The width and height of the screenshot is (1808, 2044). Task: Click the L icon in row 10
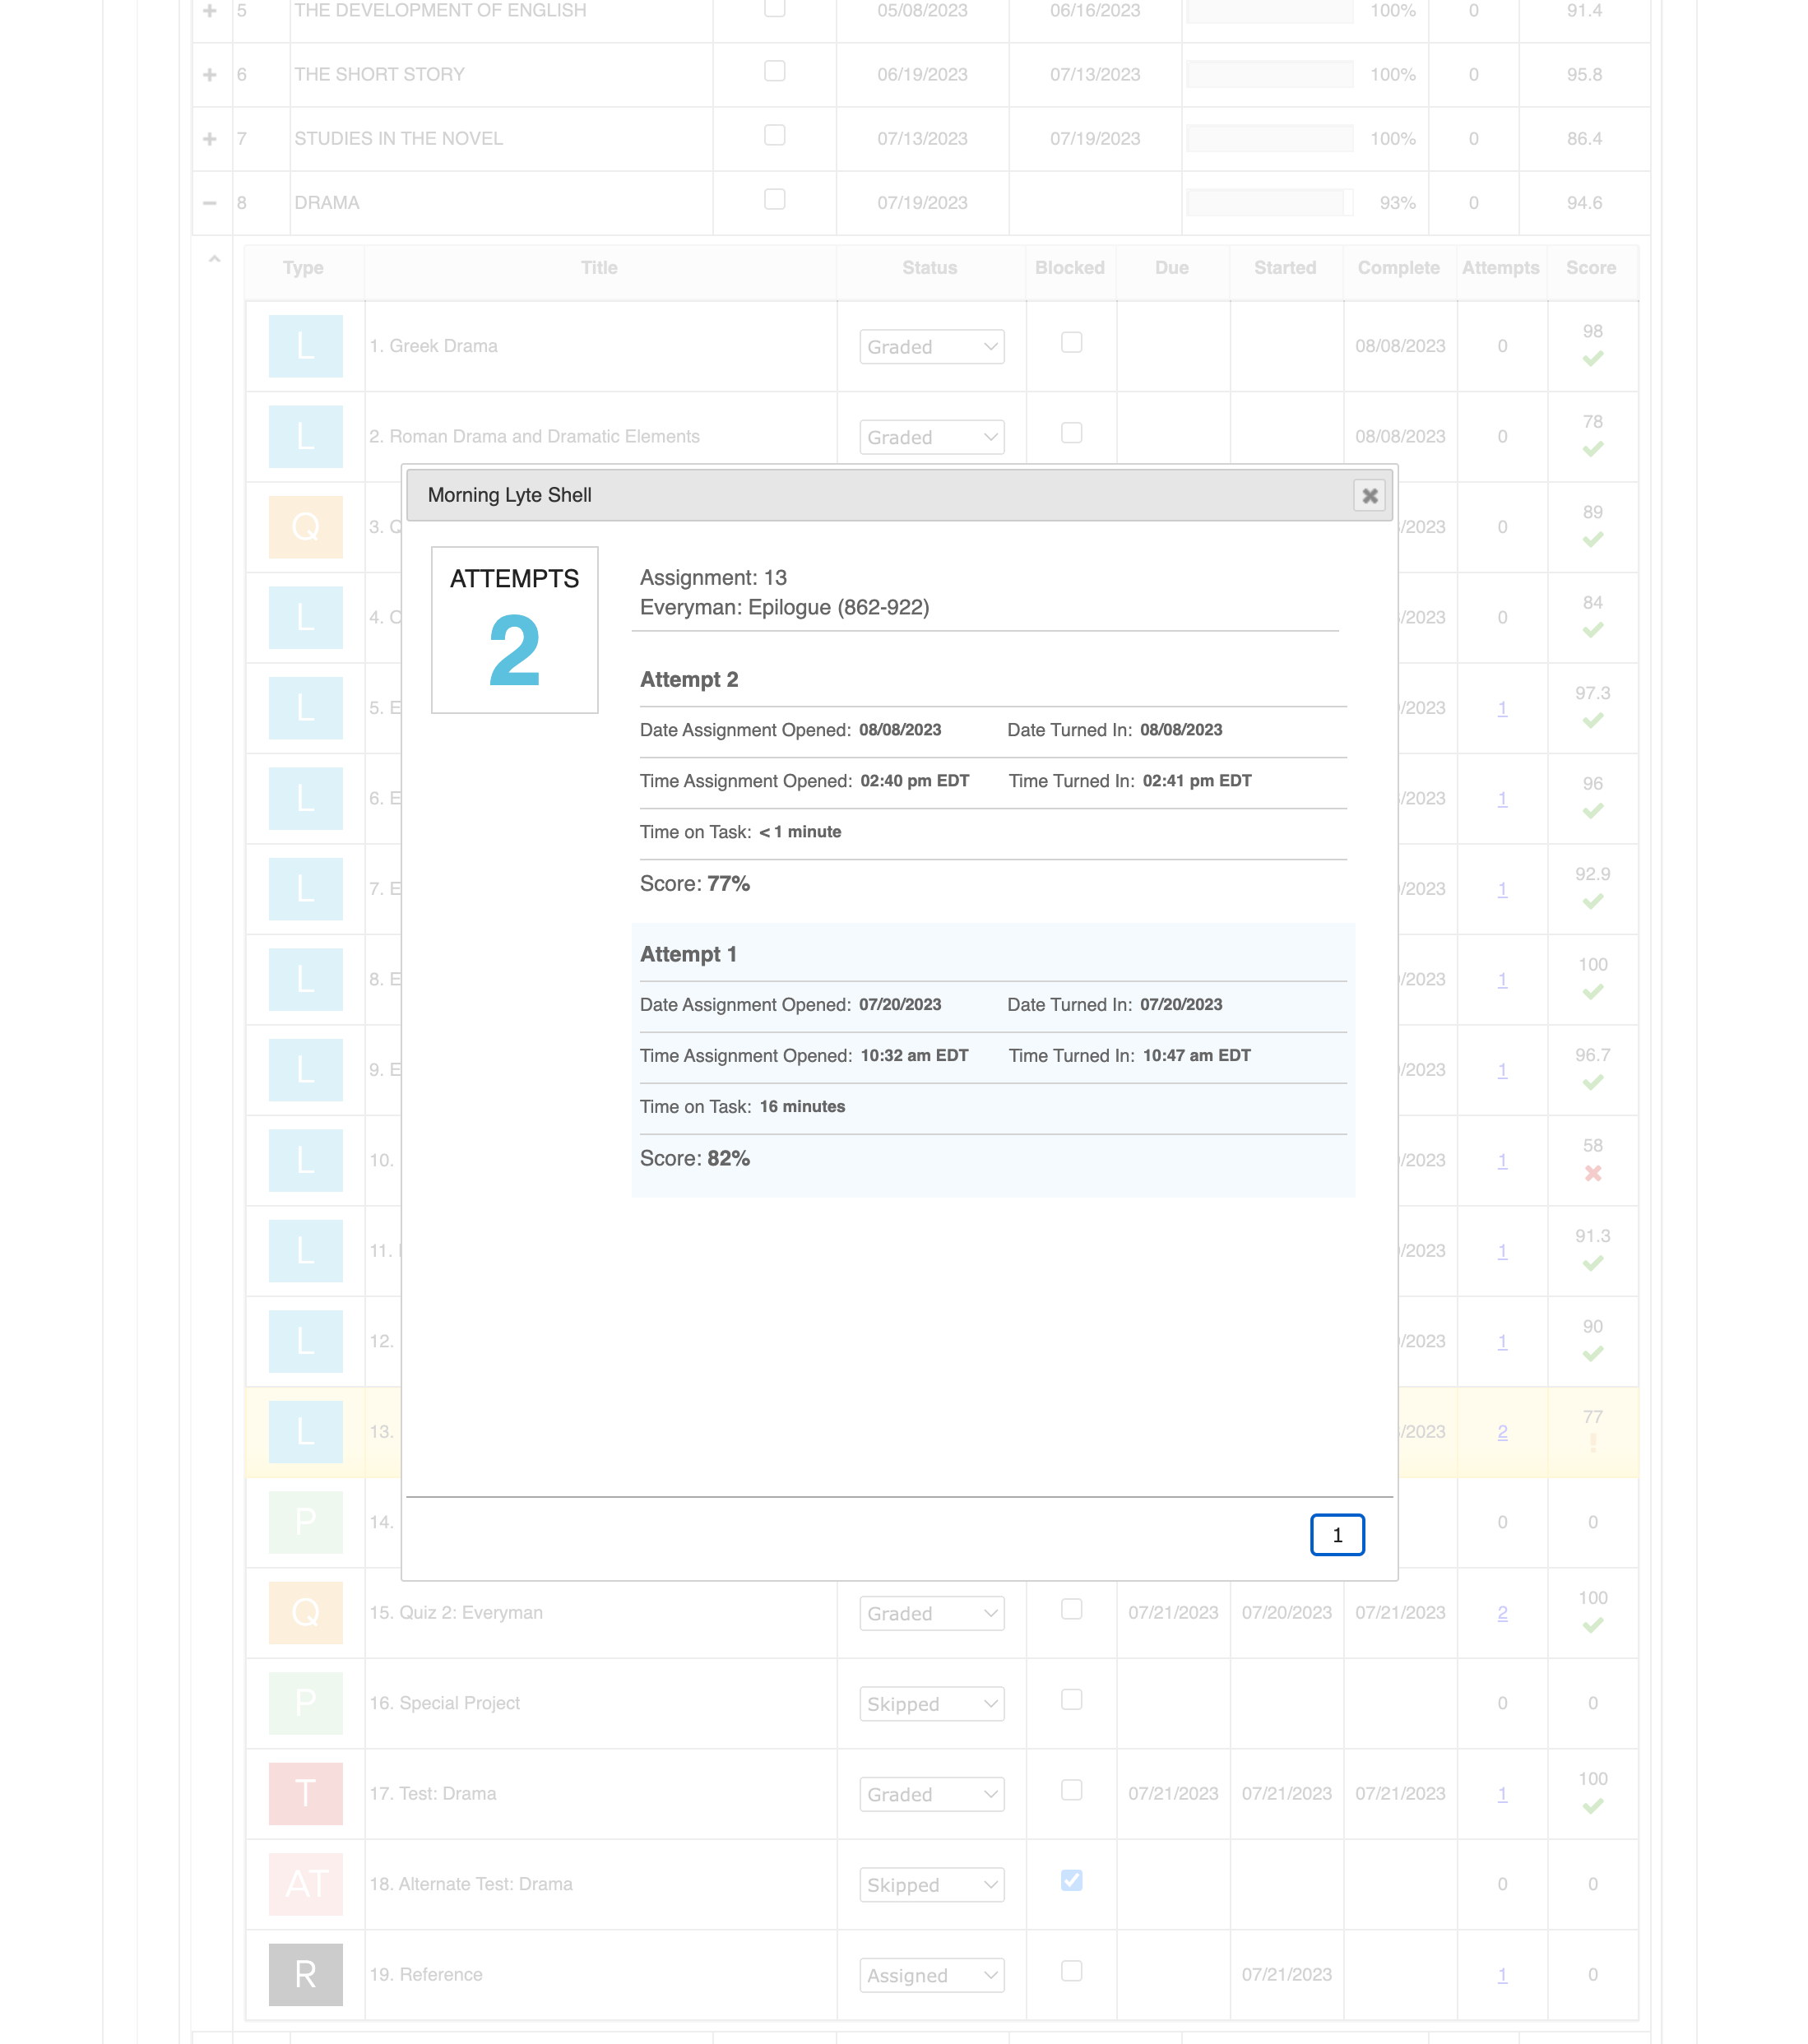tap(305, 1160)
